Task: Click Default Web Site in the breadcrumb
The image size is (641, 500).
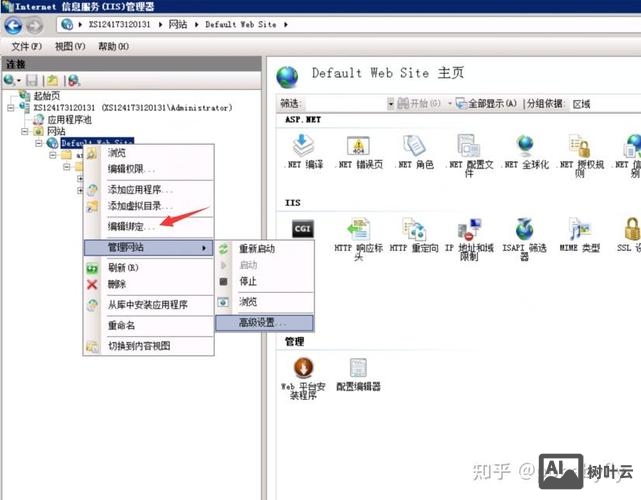Action: (241, 25)
